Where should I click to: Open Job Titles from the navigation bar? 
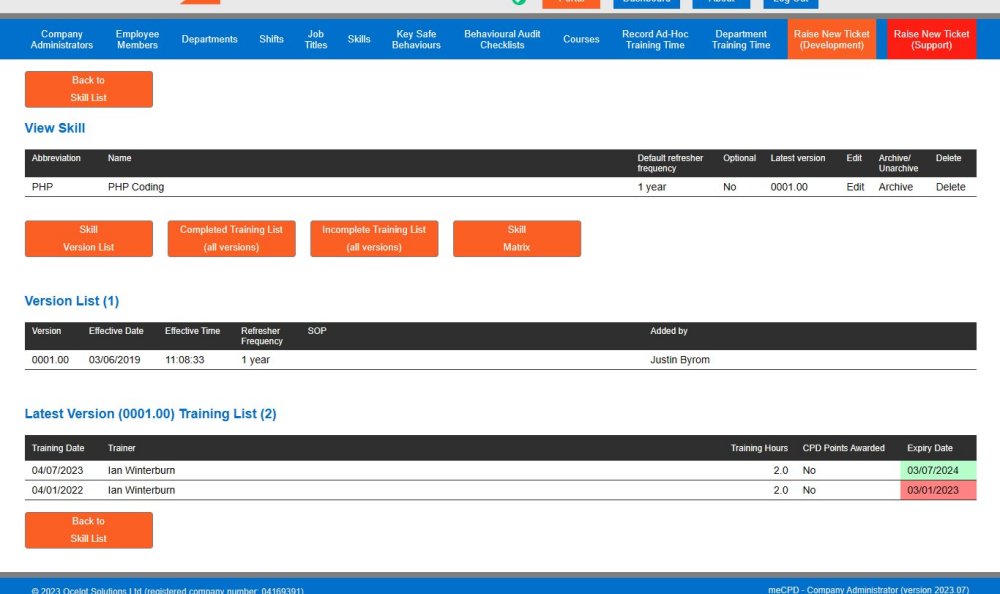pyautogui.click(x=316, y=40)
